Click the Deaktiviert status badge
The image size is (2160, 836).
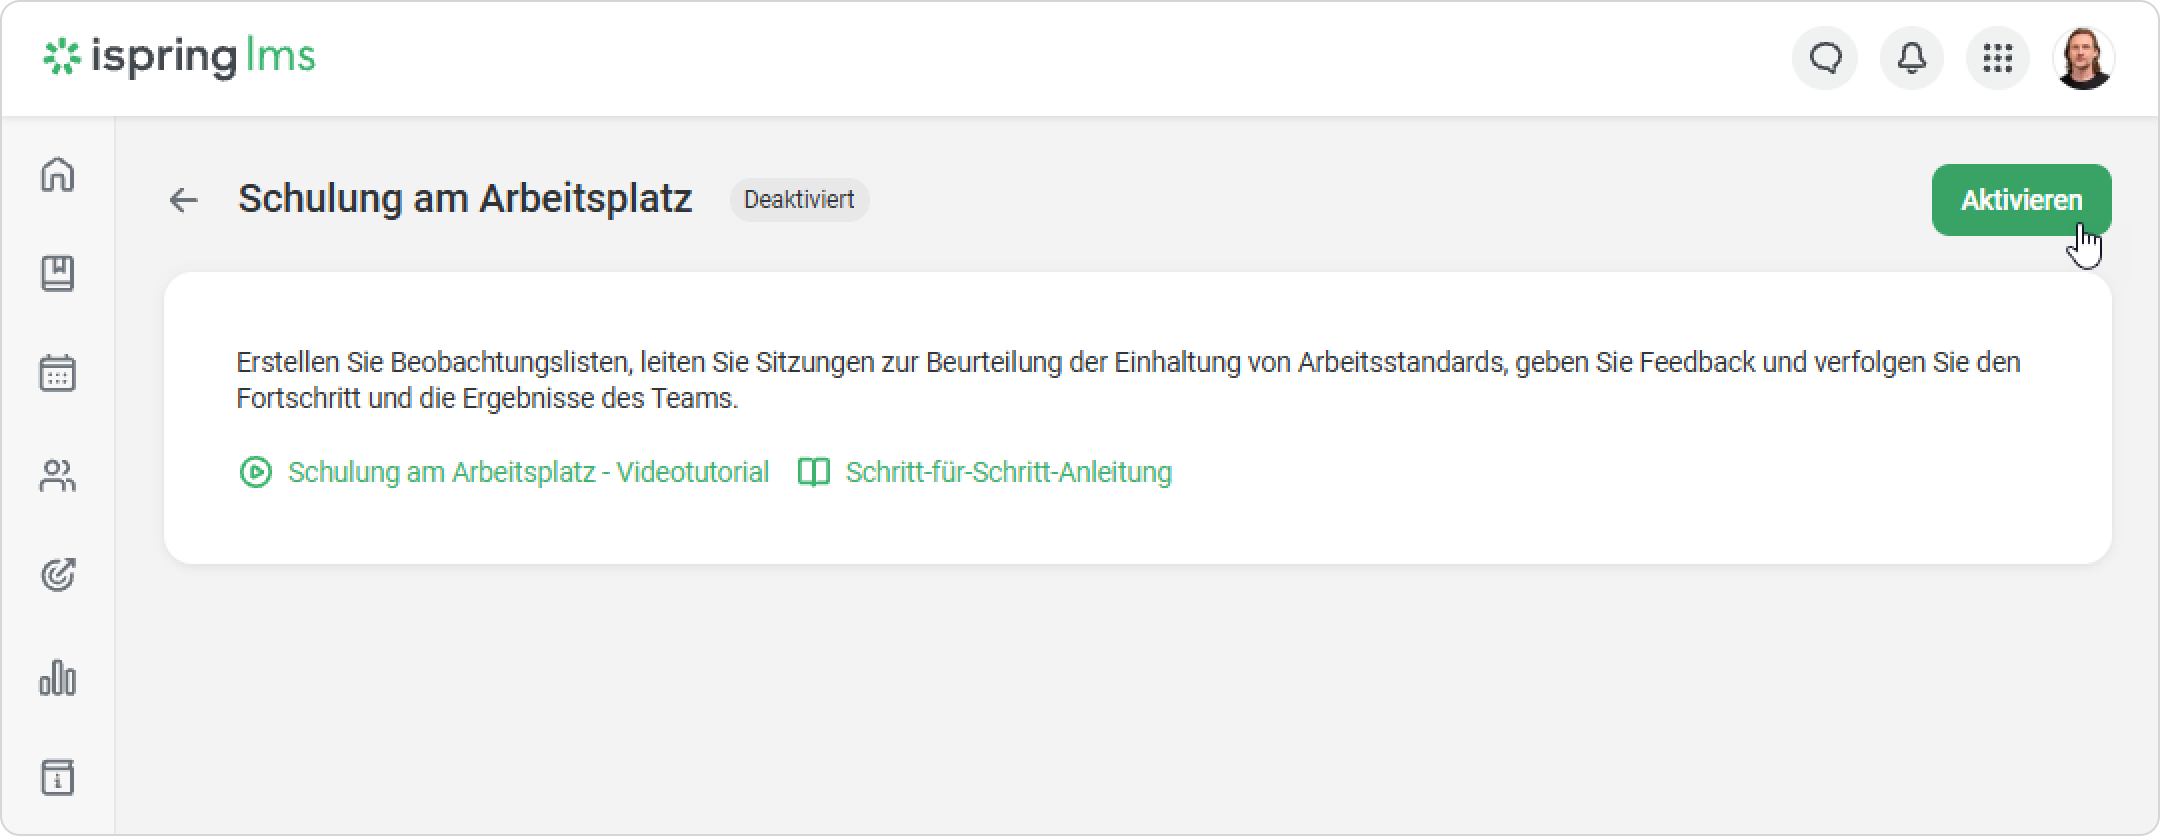(x=799, y=200)
